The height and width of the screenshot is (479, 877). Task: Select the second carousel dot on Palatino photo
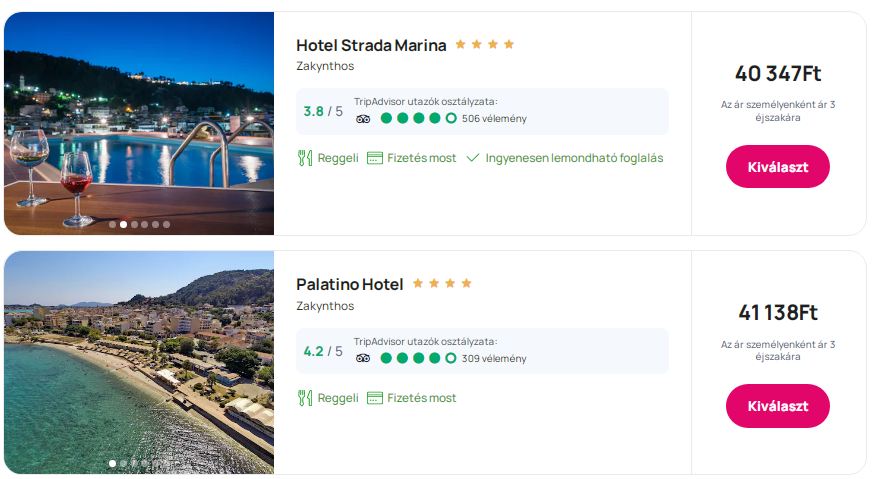click(123, 464)
